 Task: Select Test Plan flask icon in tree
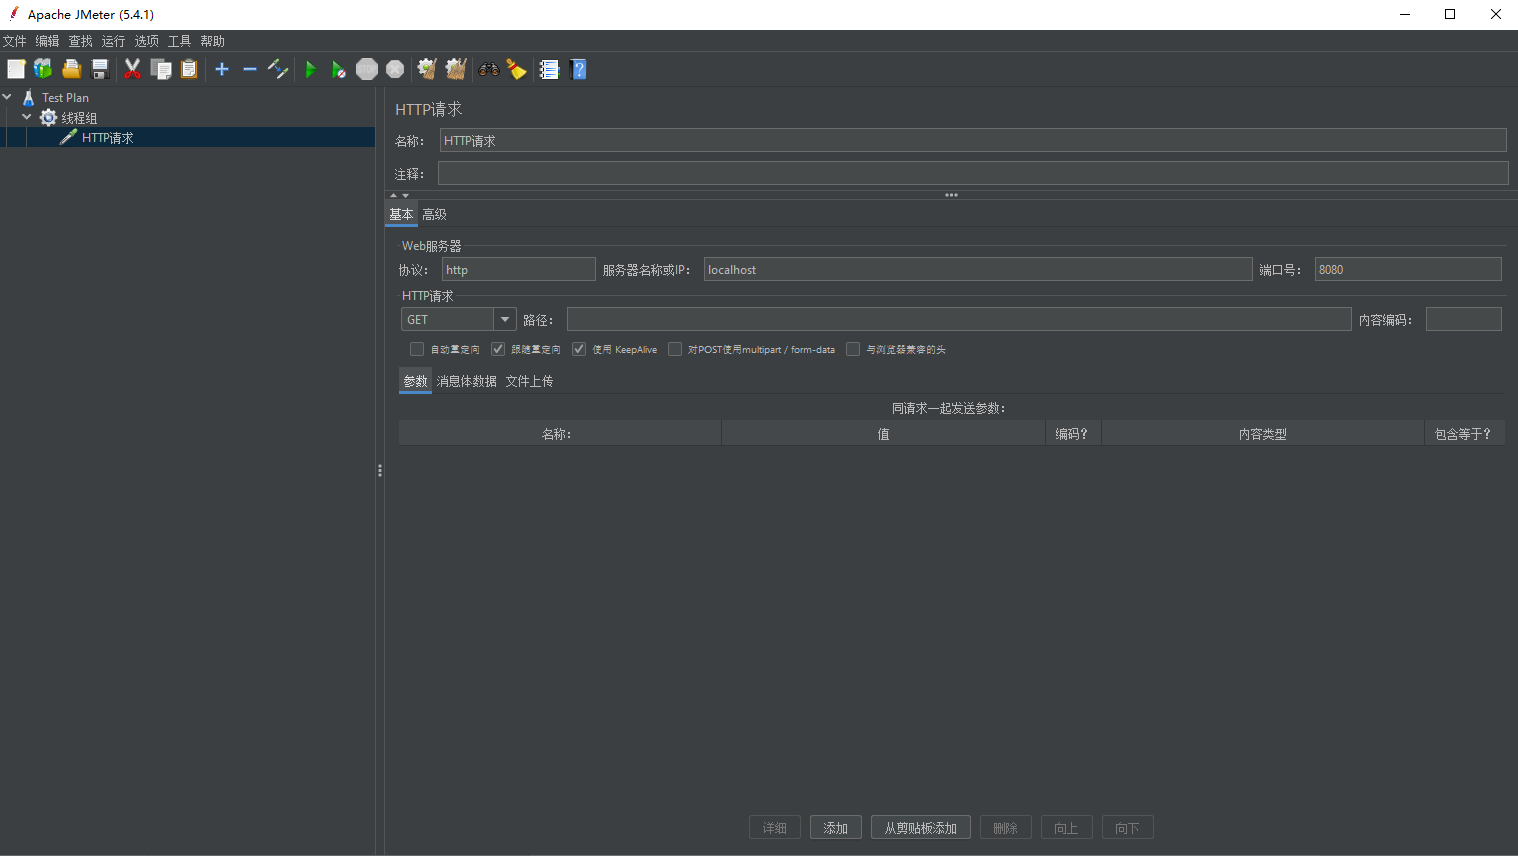tap(29, 97)
